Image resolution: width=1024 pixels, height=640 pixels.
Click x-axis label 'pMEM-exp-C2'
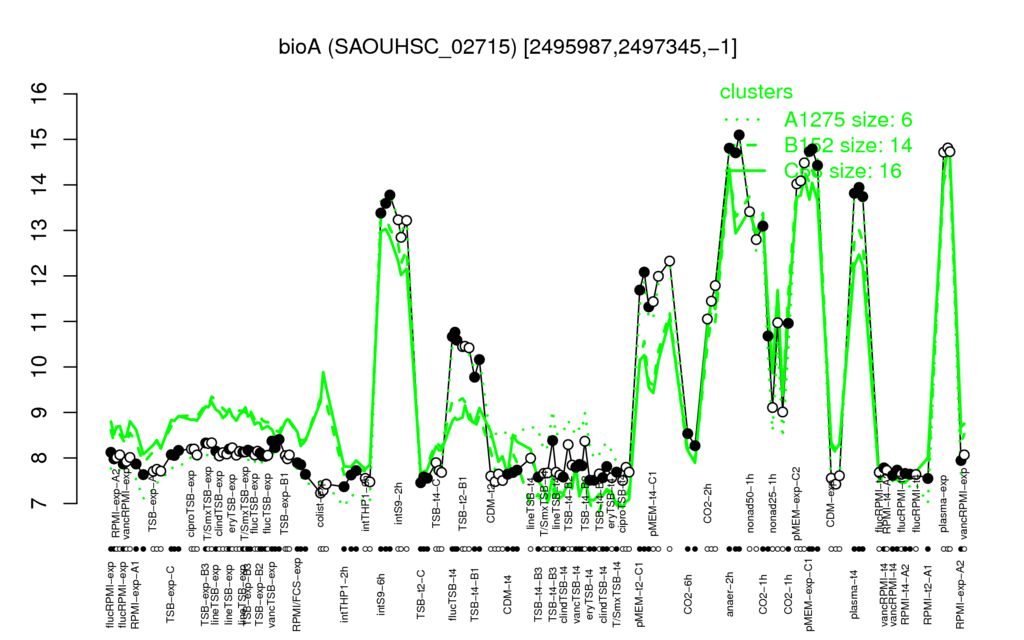(797, 503)
